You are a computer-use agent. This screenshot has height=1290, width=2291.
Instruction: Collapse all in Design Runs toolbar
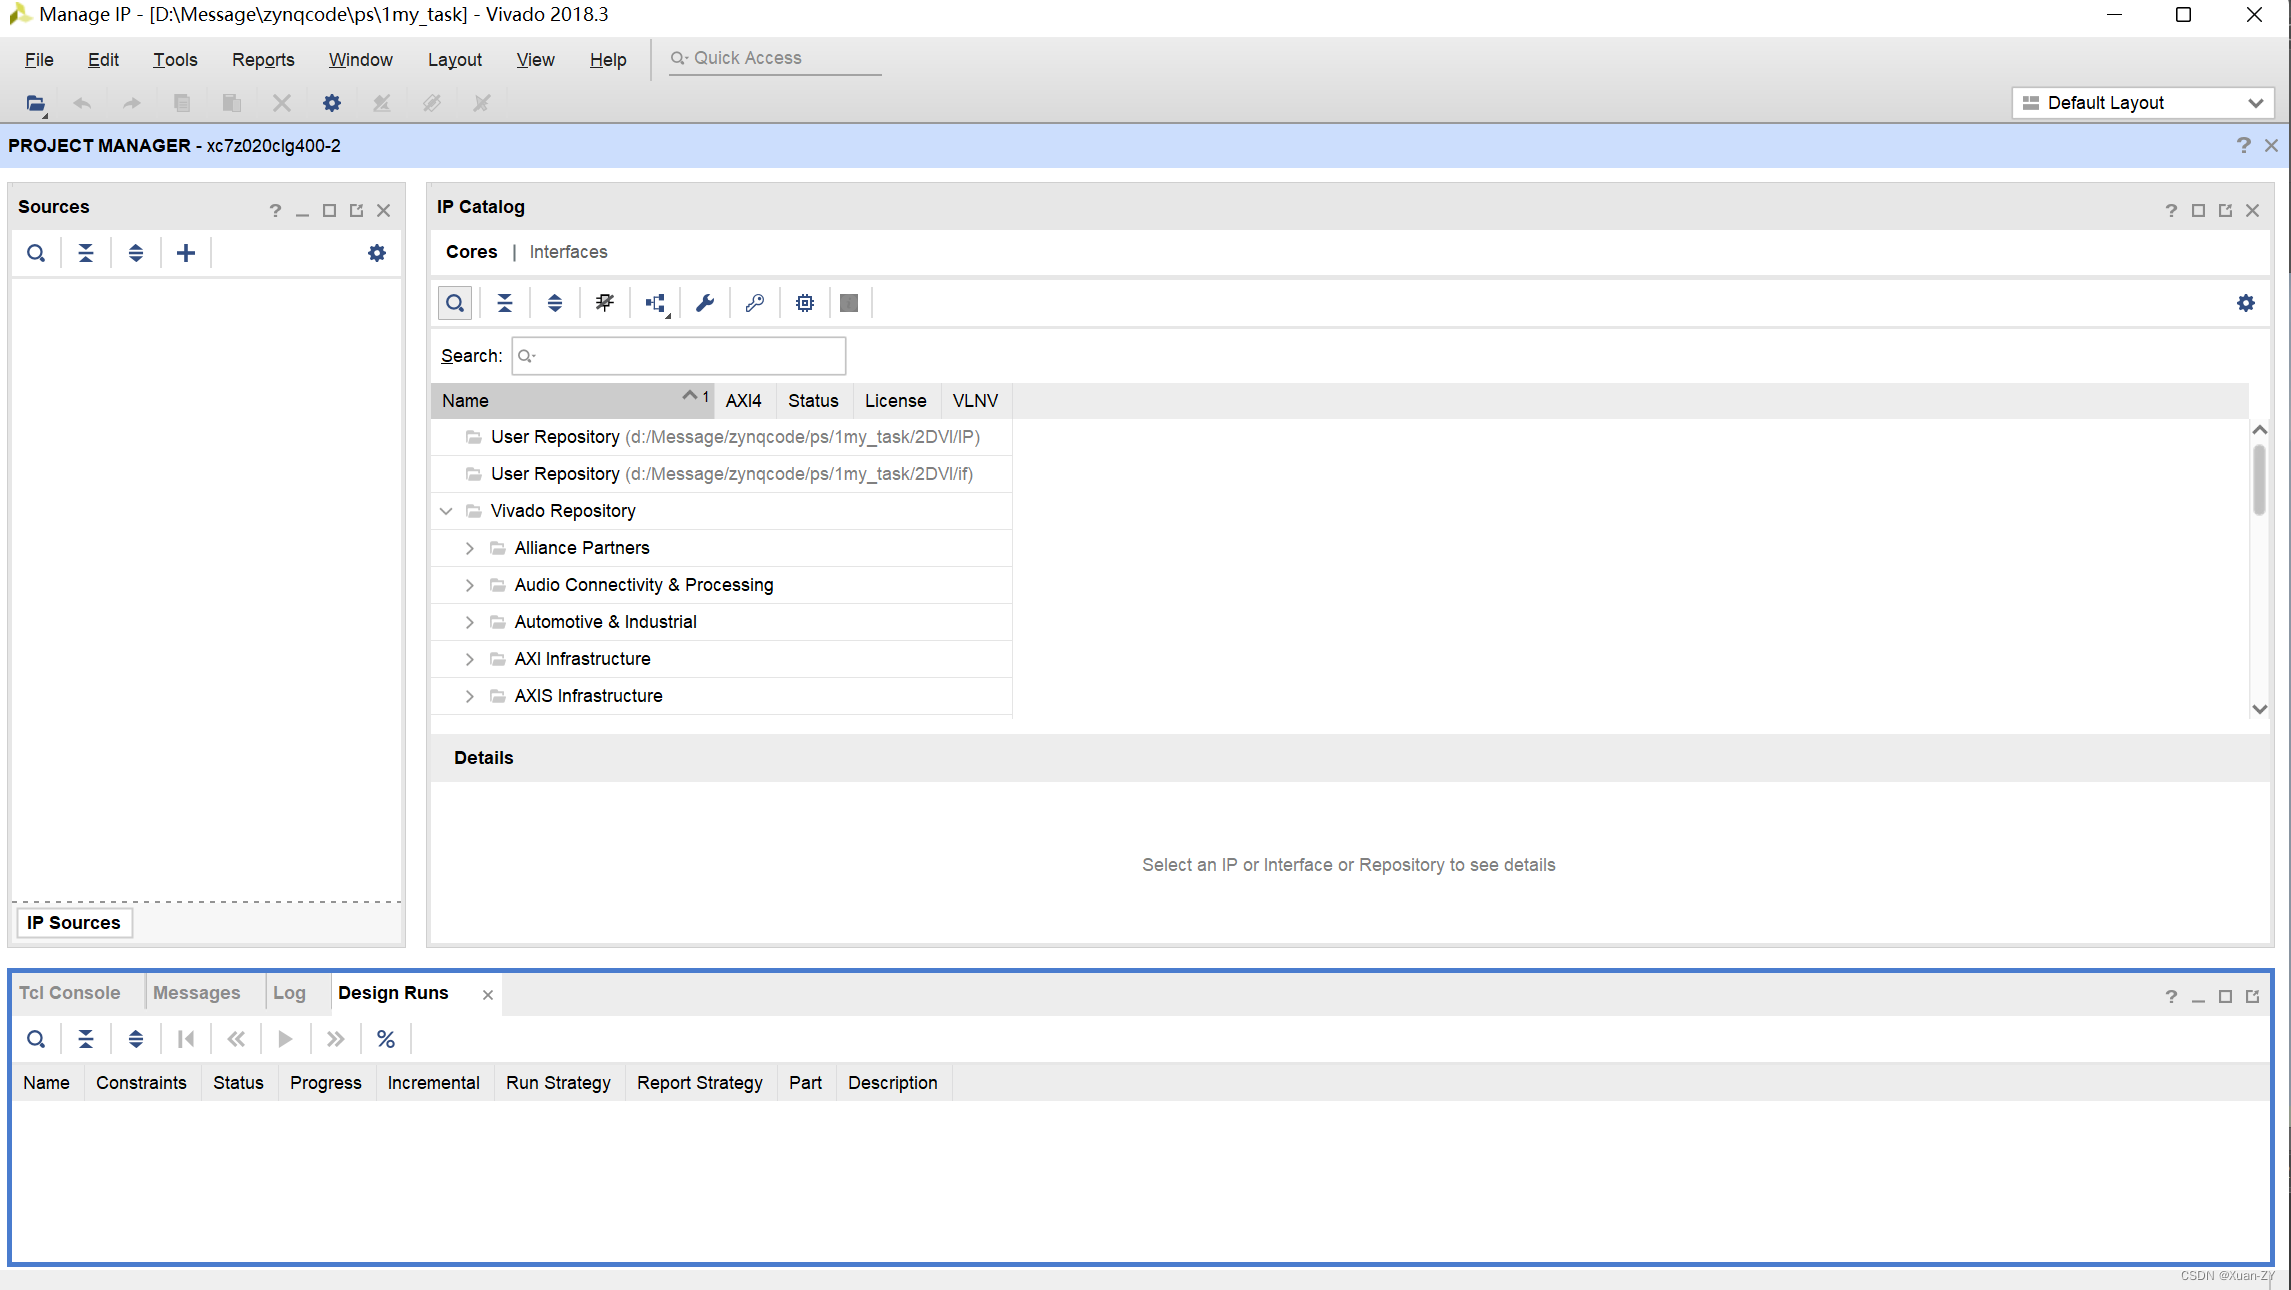pyautogui.click(x=86, y=1039)
